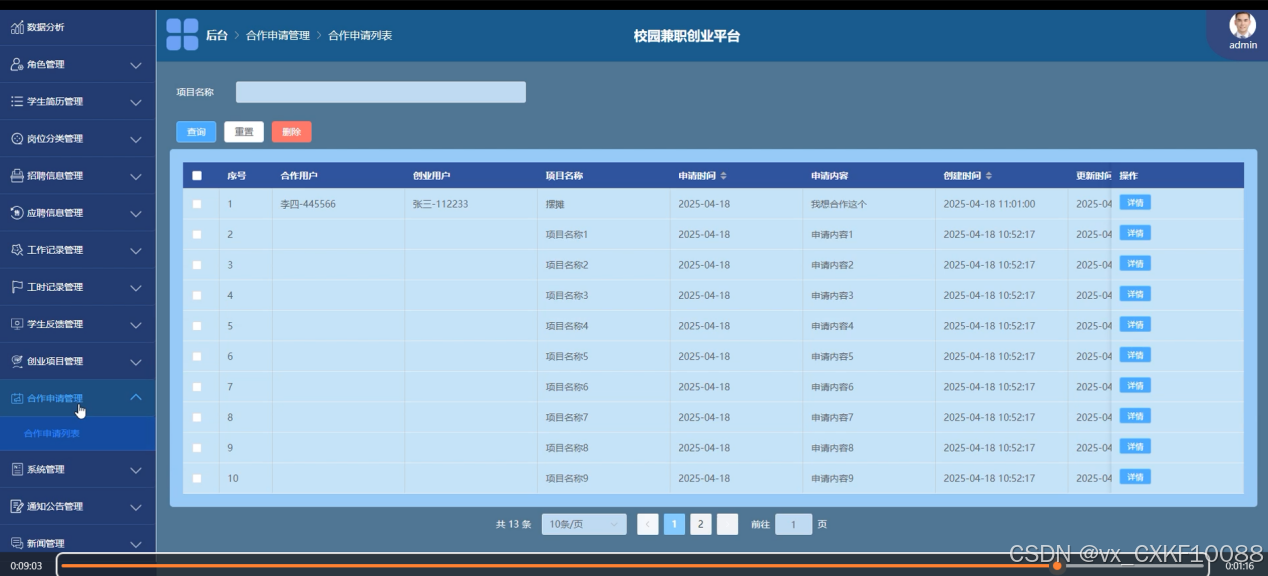Click the 合作申请管理 calendar icon
This screenshot has height=576, width=1268.
(x=17, y=398)
